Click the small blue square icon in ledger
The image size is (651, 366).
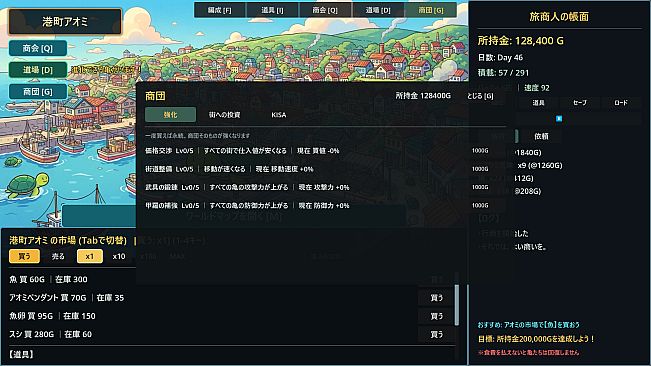(559, 119)
